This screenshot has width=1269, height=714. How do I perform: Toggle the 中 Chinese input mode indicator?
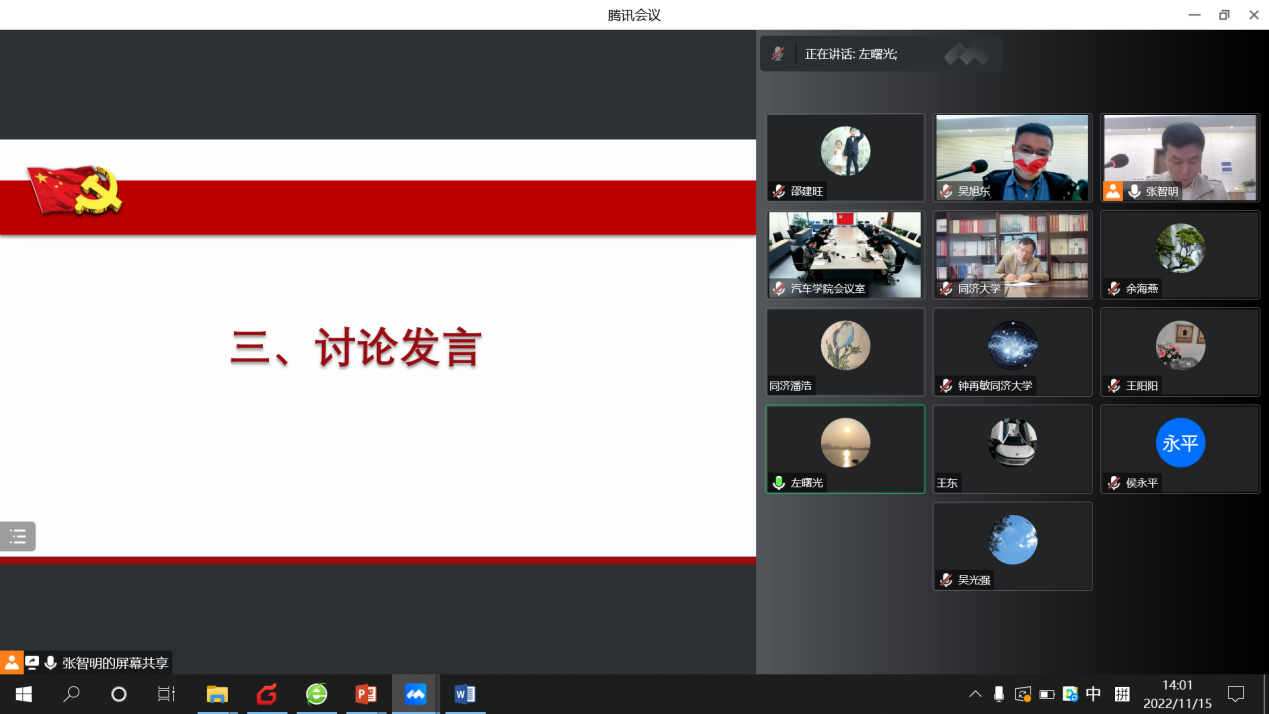[x=1094, y=694]
